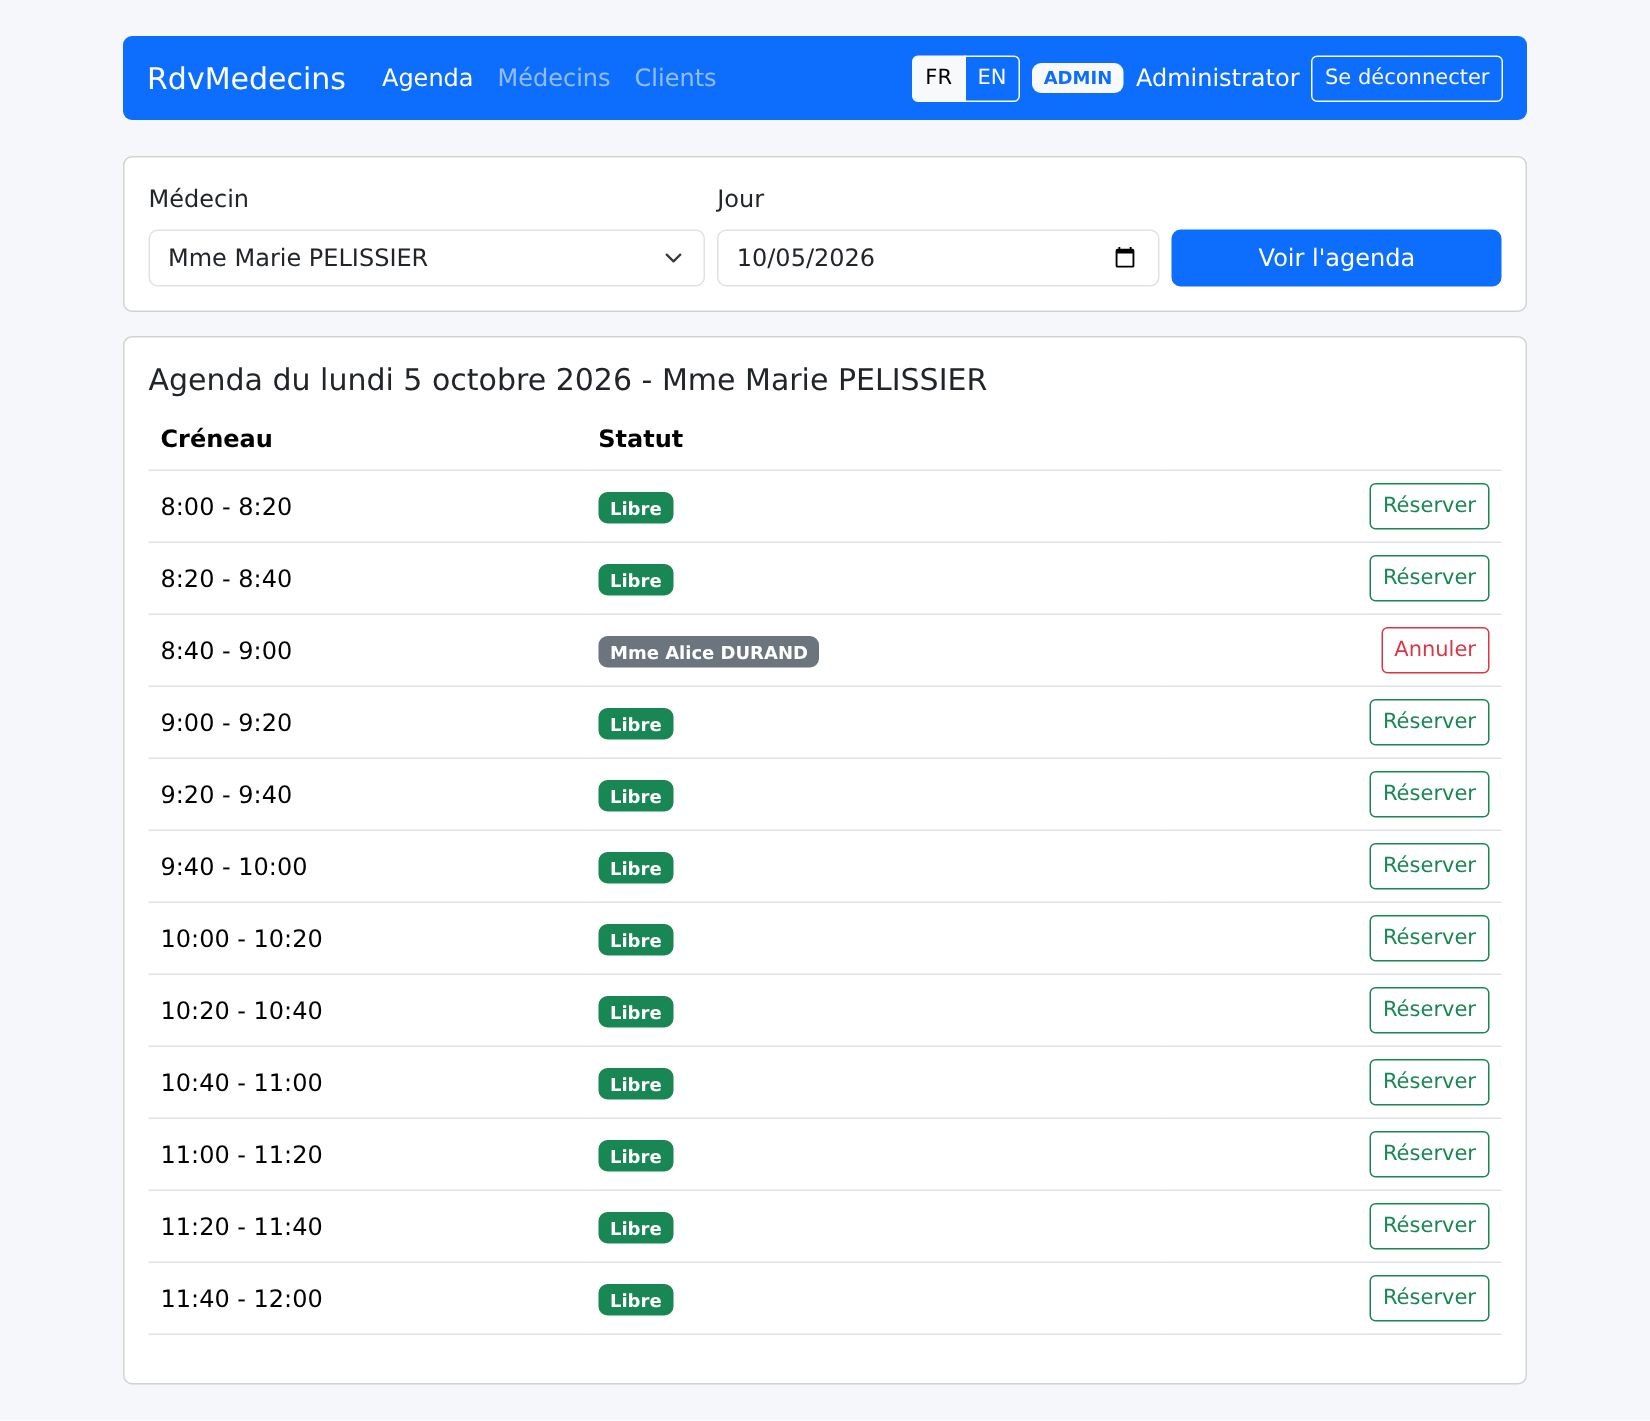The height and width of the screenshot is (1421, 1650).
Task: Click the Créneau column header
Action: (x=216, y=439)
